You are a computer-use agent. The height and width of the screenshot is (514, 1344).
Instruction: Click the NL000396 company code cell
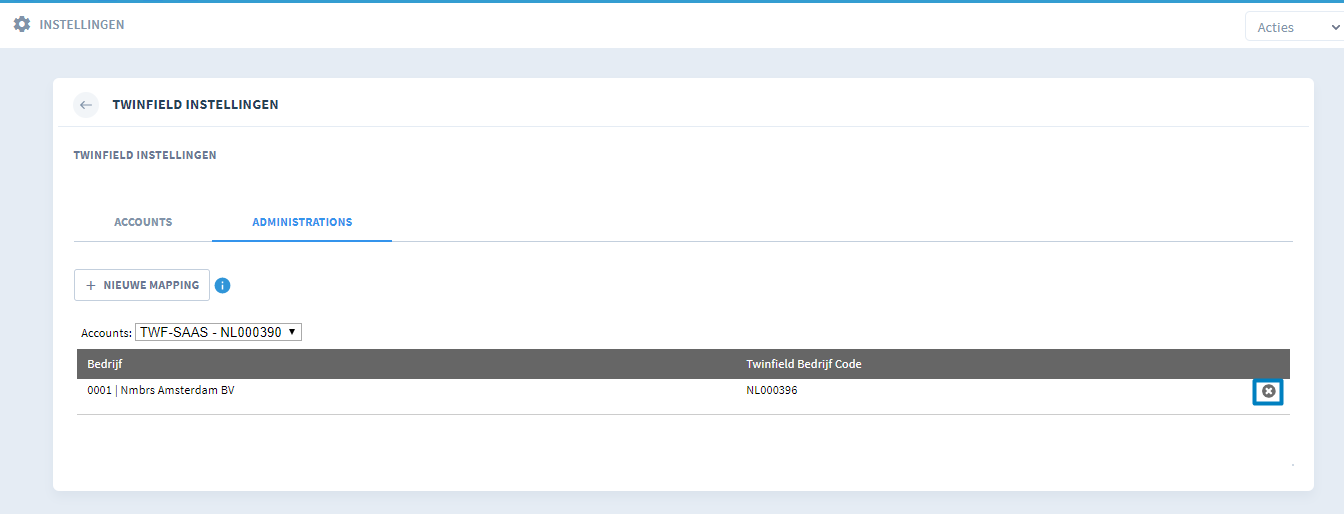[x=771, y=391]
